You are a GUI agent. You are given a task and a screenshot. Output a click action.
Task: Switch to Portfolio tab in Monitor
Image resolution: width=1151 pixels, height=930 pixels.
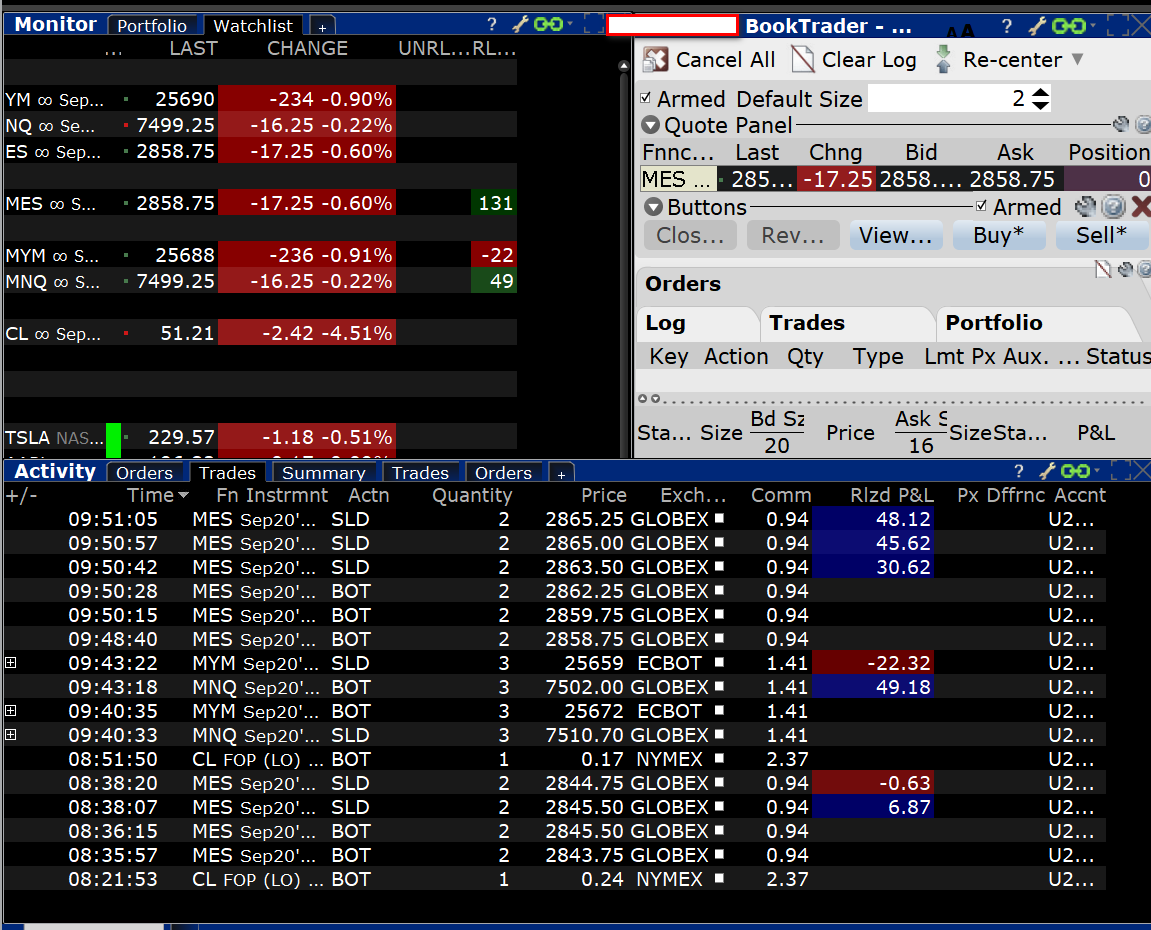[152, 26]
